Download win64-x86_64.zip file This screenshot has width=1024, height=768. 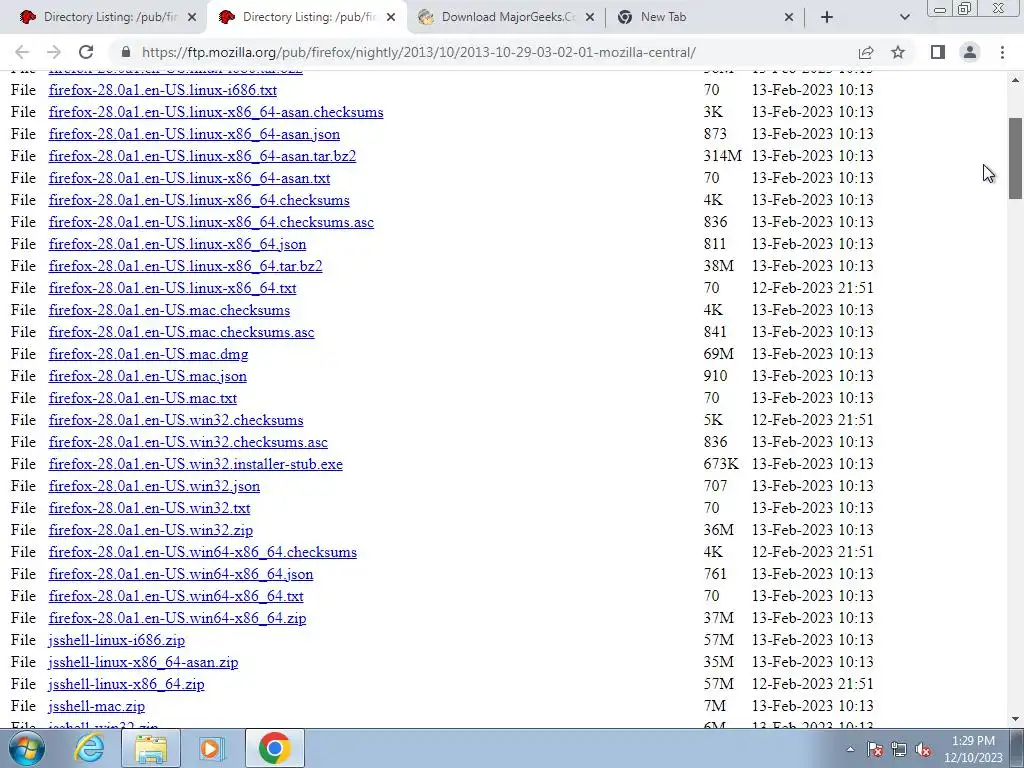pyautogui.click(x=177, y=618)
